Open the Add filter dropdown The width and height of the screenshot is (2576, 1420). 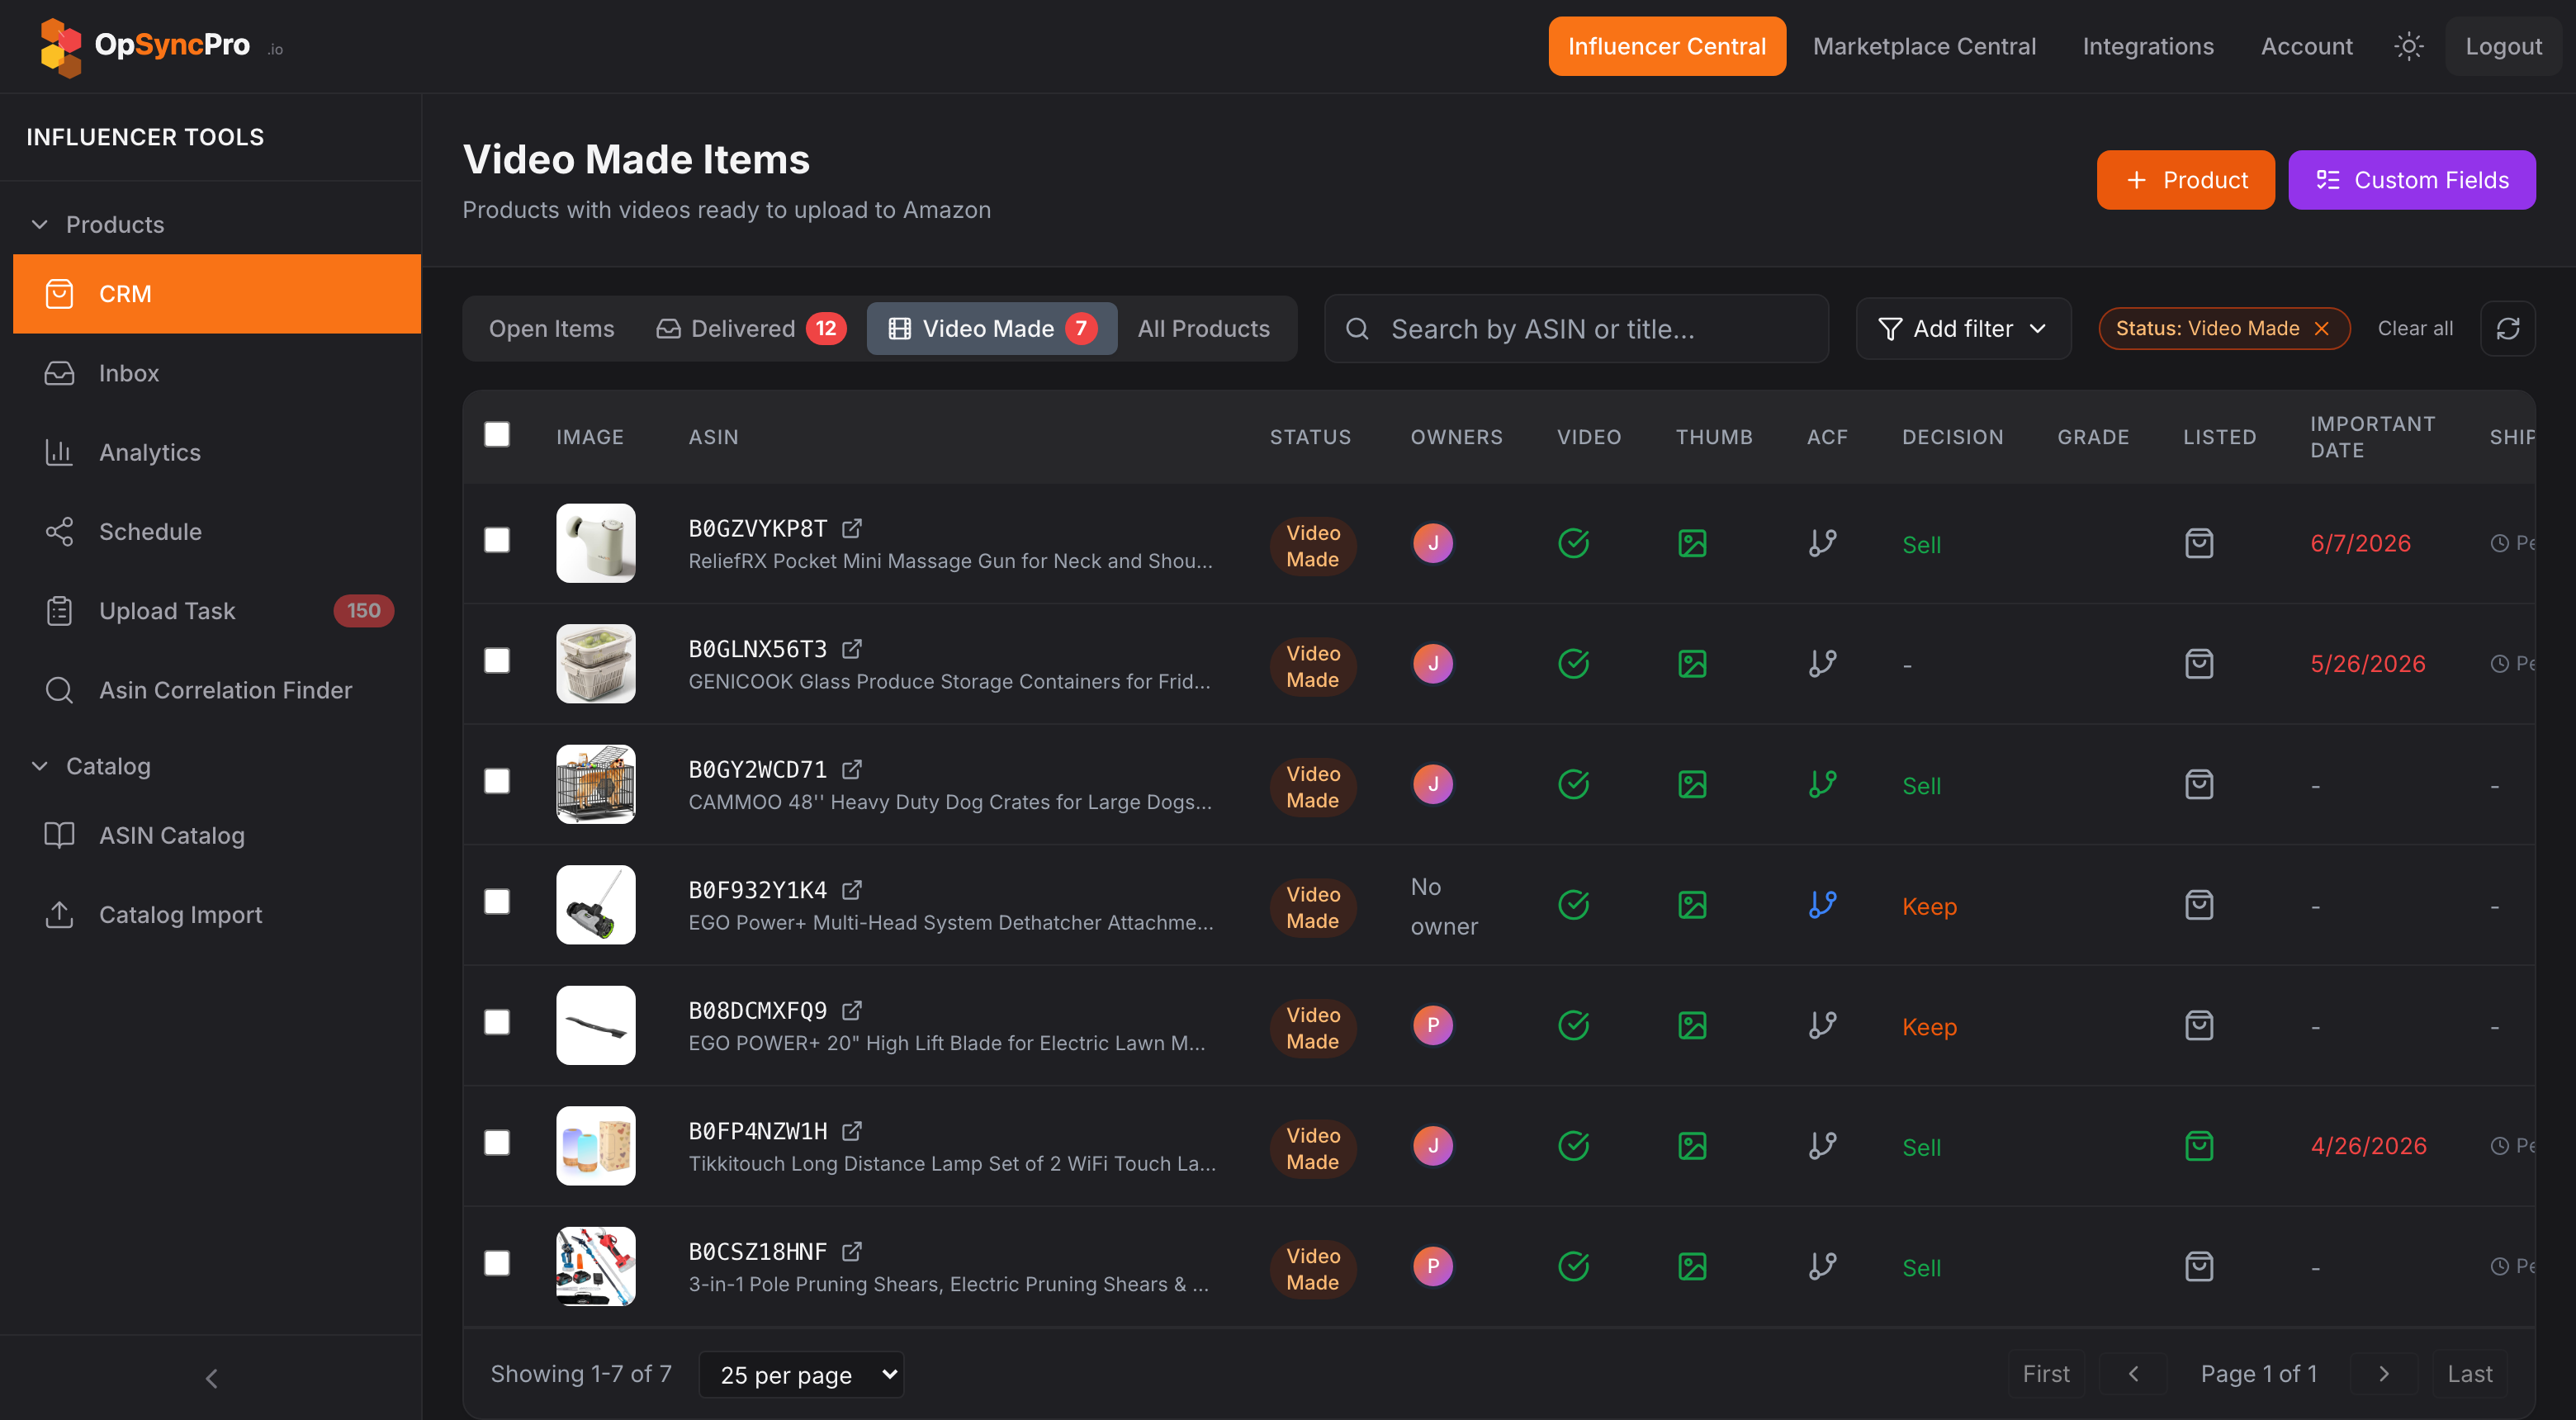coord(1962,328)
